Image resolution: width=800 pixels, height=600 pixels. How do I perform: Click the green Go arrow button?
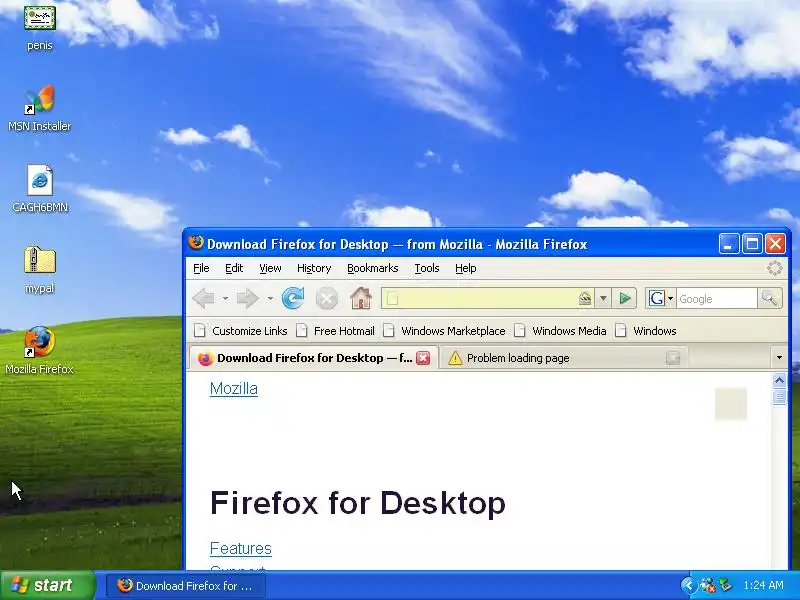(x=624, y=298)
